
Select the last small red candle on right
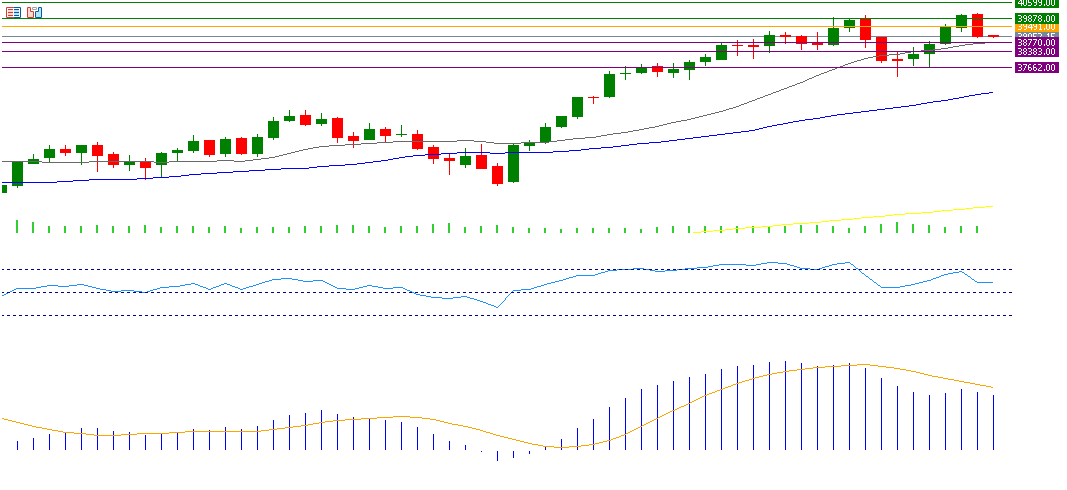point(993,36)
